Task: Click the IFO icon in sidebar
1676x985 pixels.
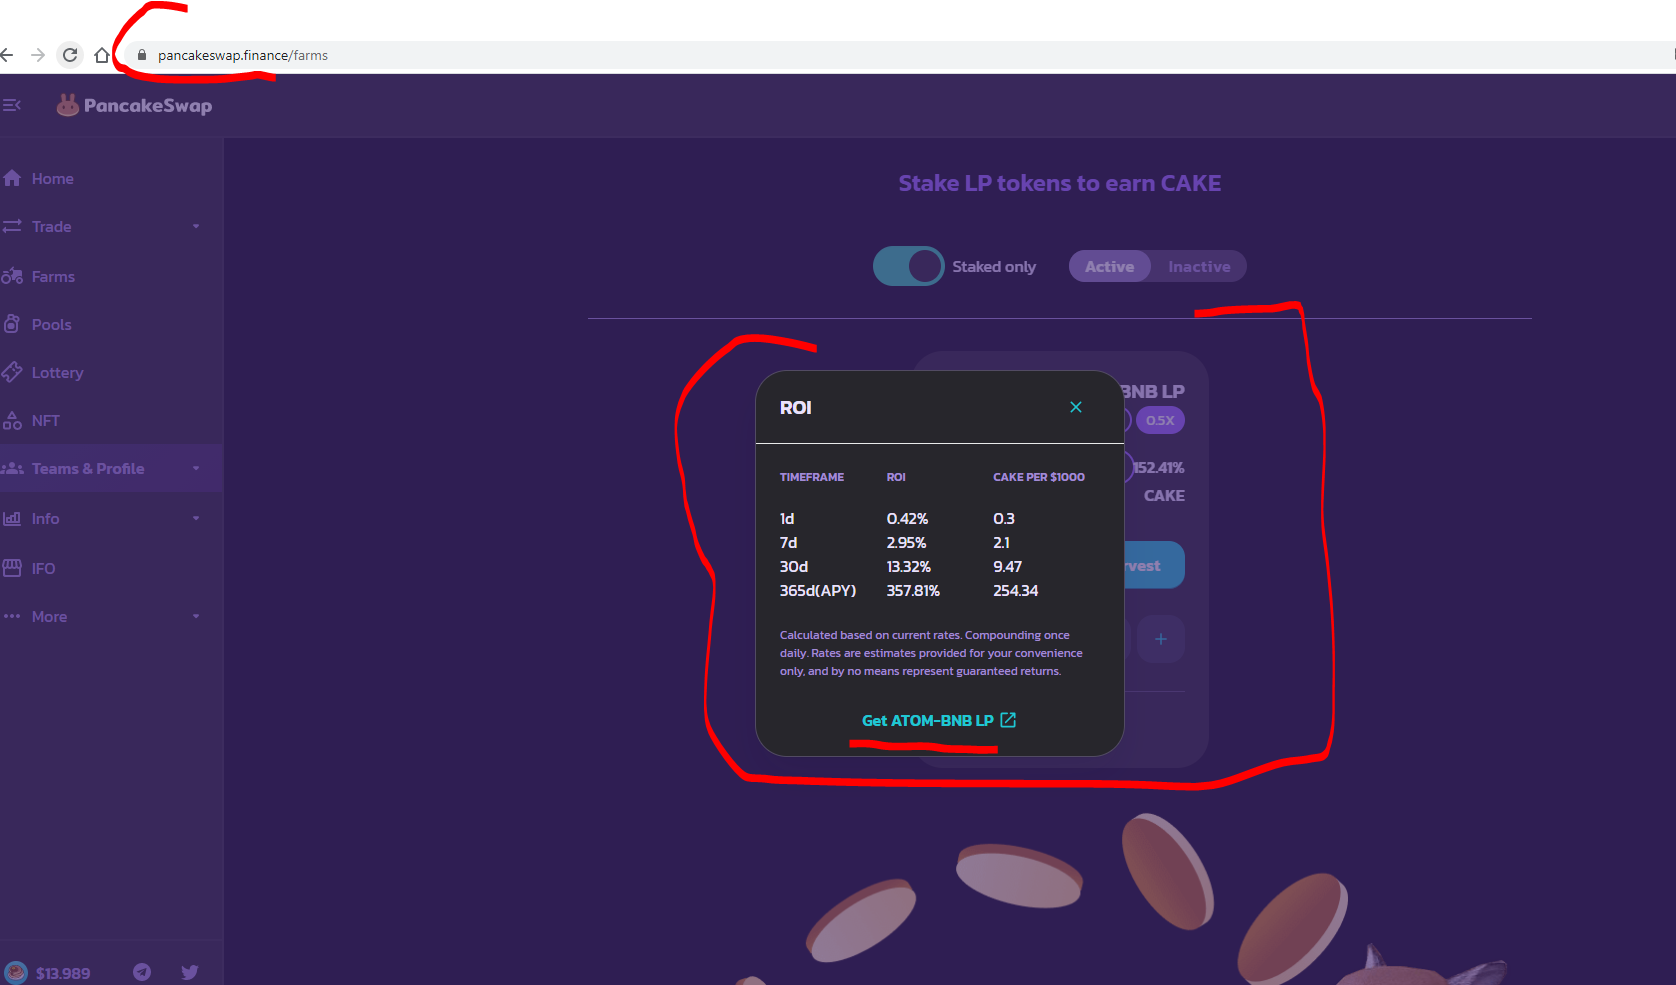Action: pyautogui.click(x=12, y=569)
